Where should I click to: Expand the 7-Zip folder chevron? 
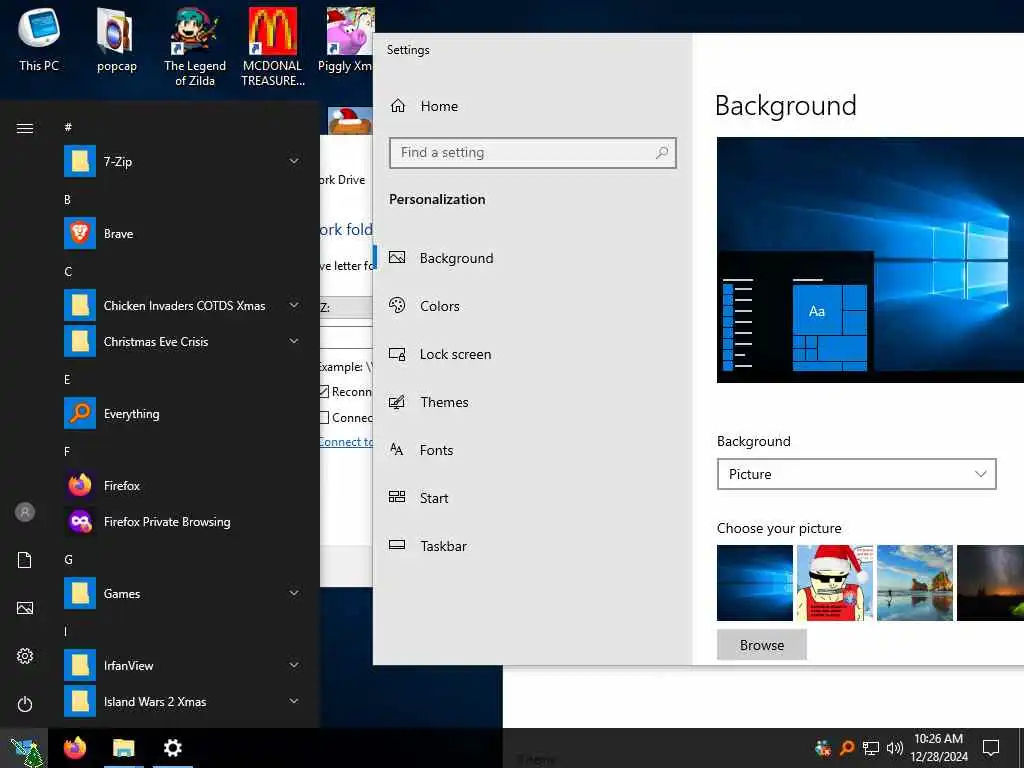pos(294,161)
